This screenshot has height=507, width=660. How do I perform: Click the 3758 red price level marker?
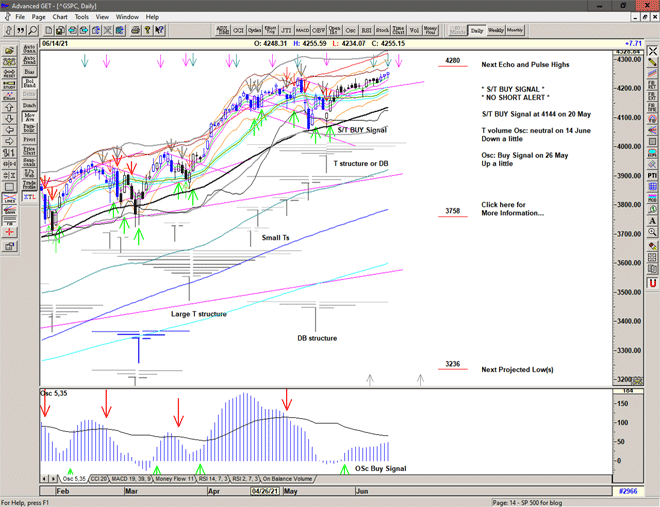[452, 212]
